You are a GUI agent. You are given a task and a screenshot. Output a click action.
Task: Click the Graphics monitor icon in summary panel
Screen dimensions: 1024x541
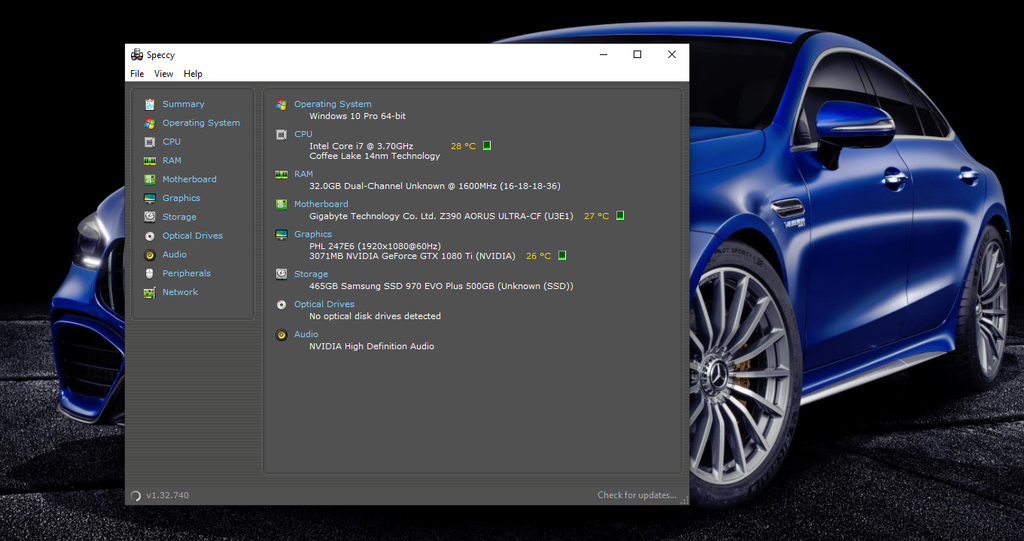pos(281,235)
